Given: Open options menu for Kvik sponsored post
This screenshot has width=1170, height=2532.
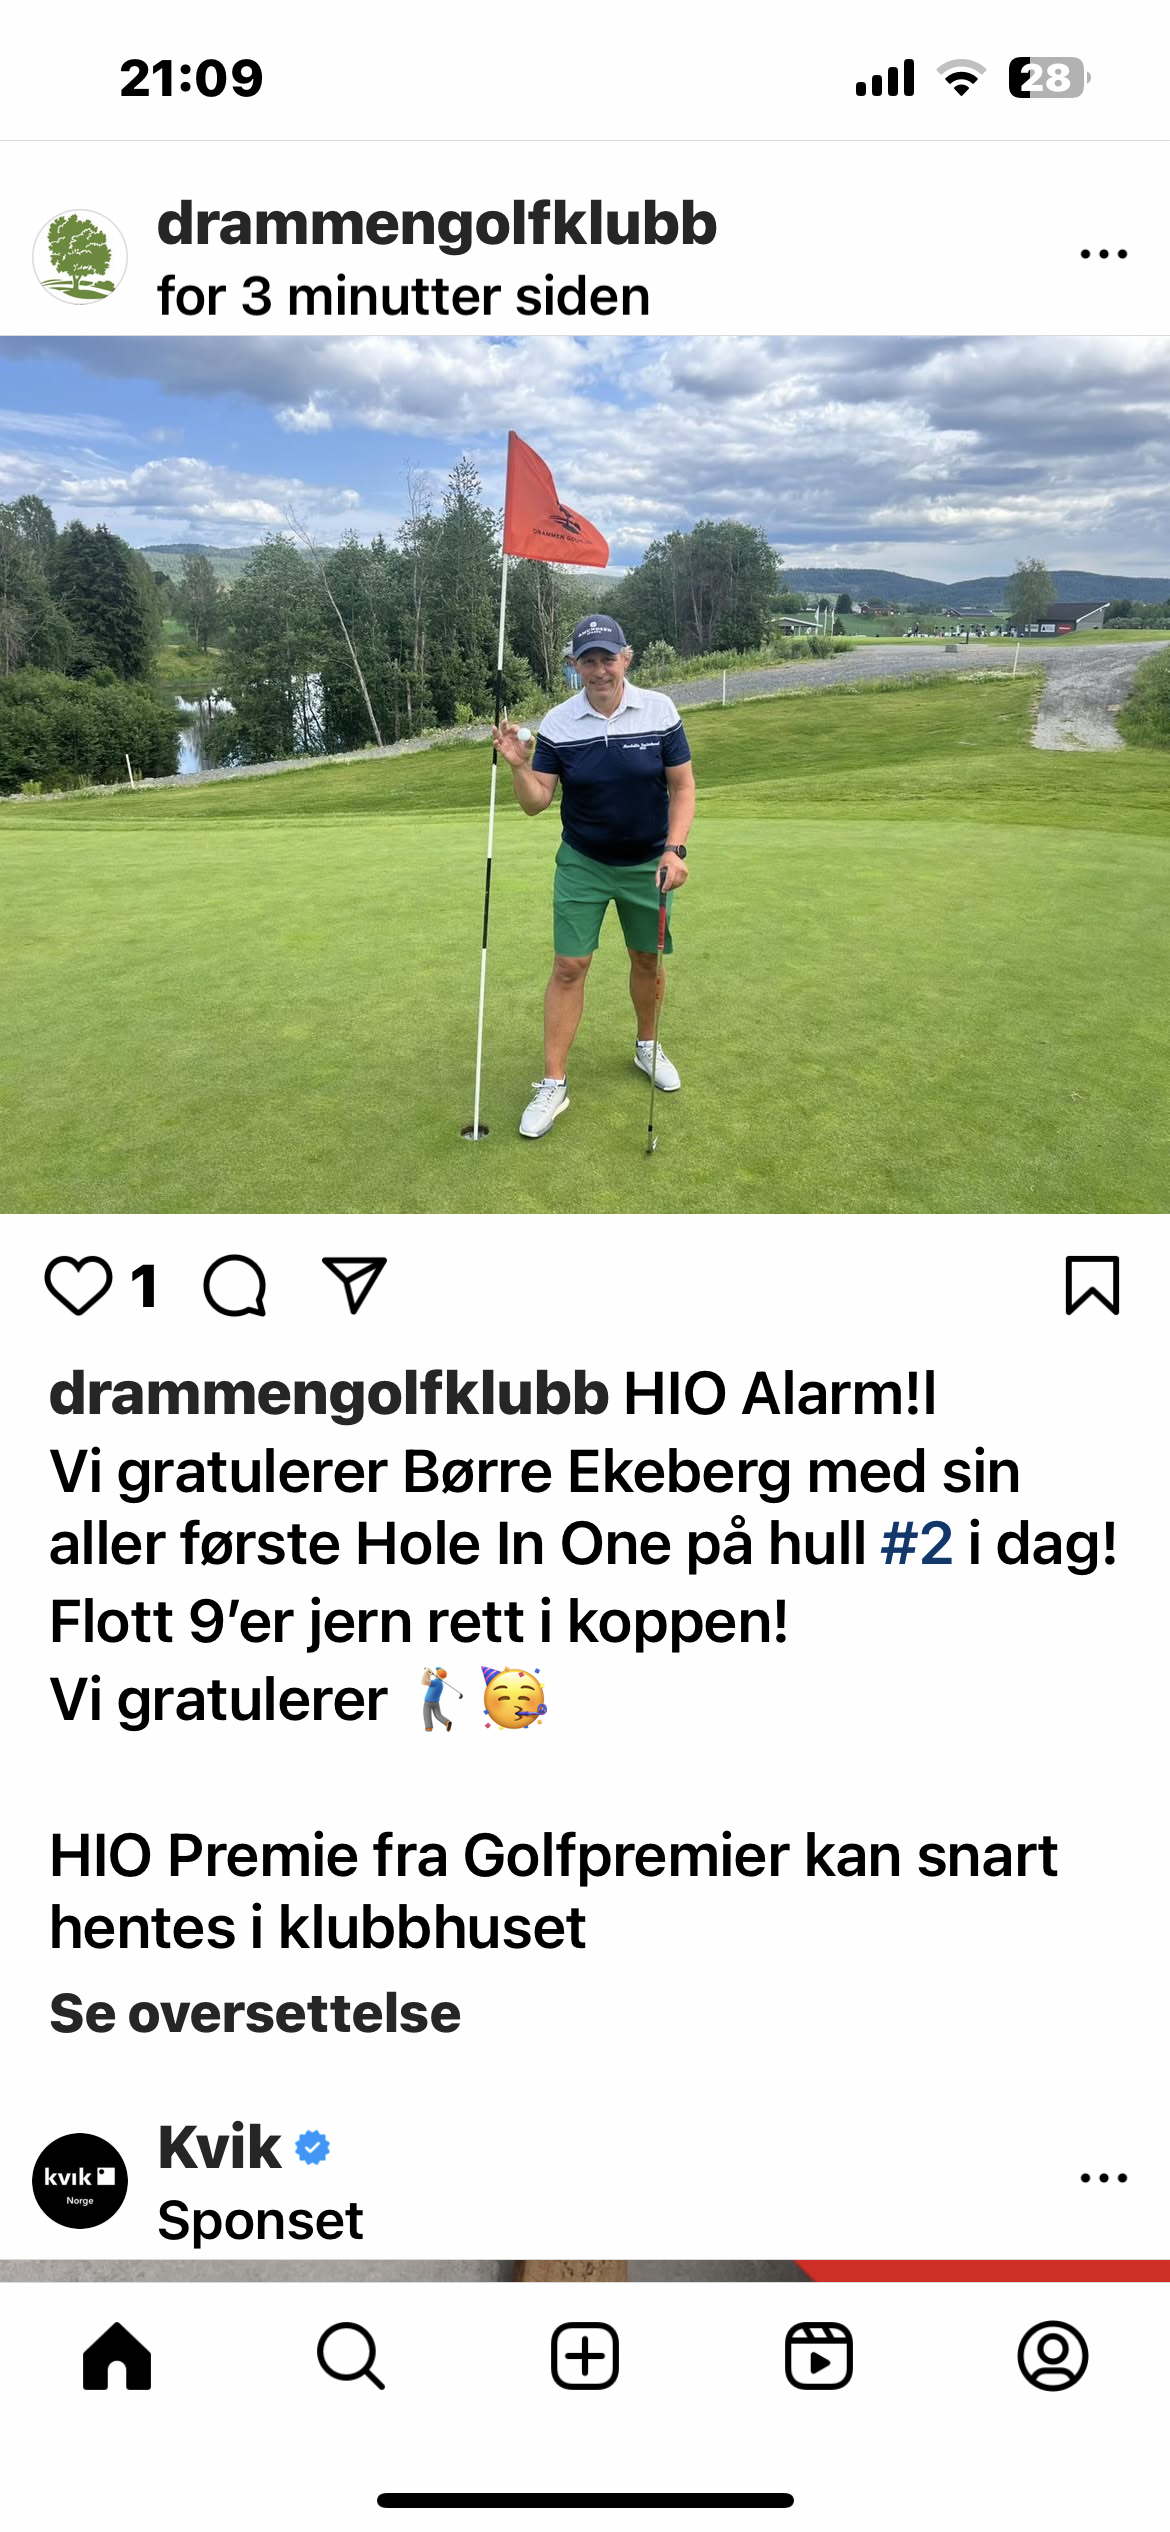Looking at the screenshot, I should pyautogui.click(x=1103, y=2178).
